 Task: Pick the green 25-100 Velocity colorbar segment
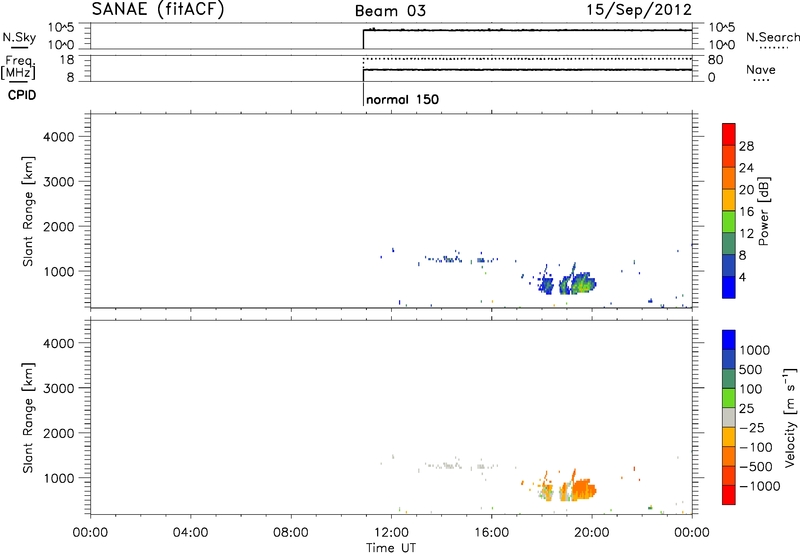point(729,398)
